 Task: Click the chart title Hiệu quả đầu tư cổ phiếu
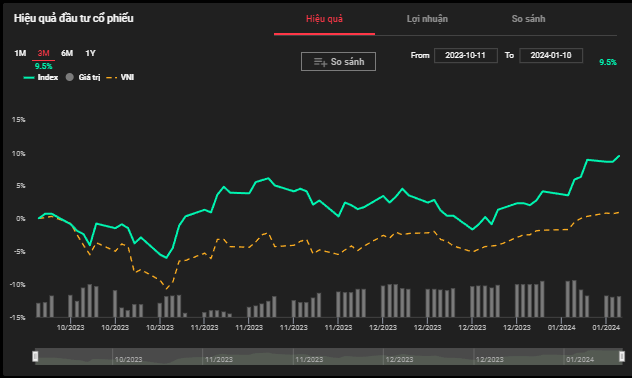pyautogui.click(x=73, y=19)
